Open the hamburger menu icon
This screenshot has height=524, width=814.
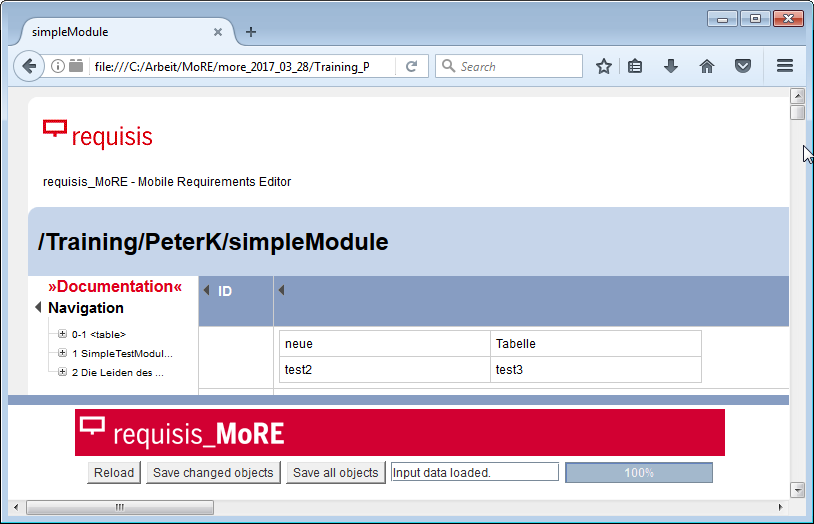pyautogui.click(x=784, y=66)
